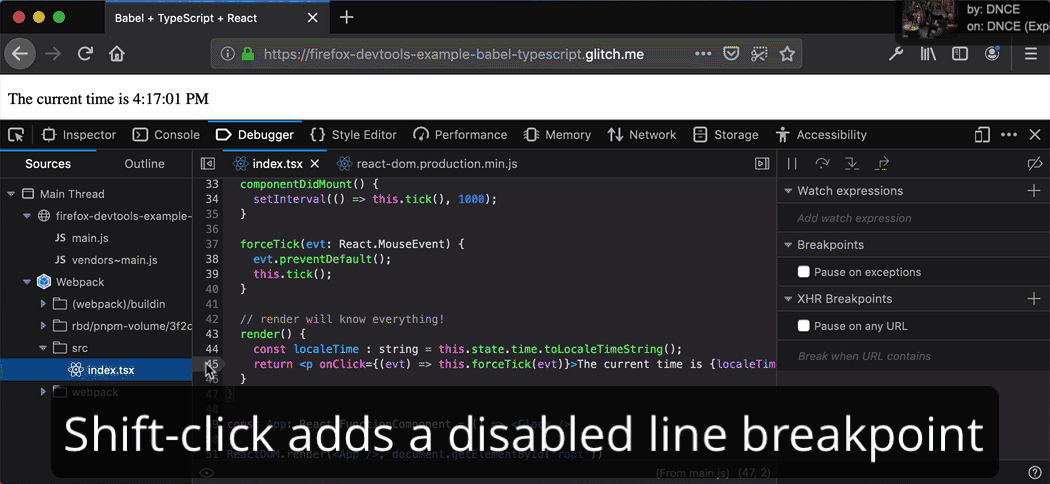Image resolution: width=1050 pixels, height=484 pixels.
Task: Switch to the Console tab
Action: coord(166,135)
